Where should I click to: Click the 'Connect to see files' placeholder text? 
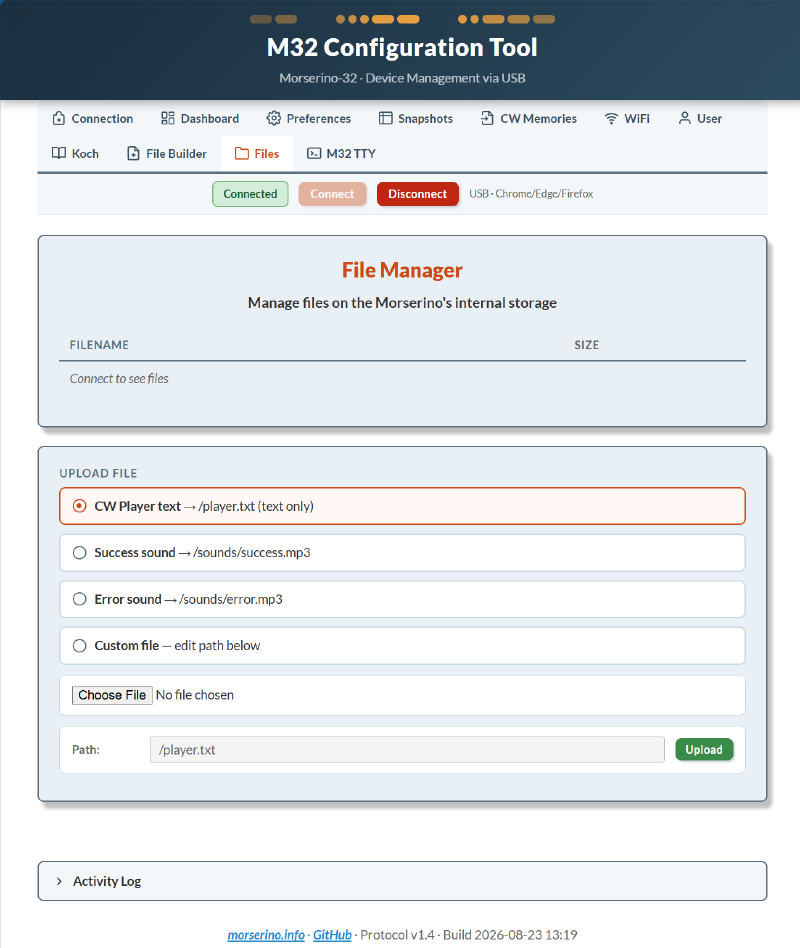(119, 378)
